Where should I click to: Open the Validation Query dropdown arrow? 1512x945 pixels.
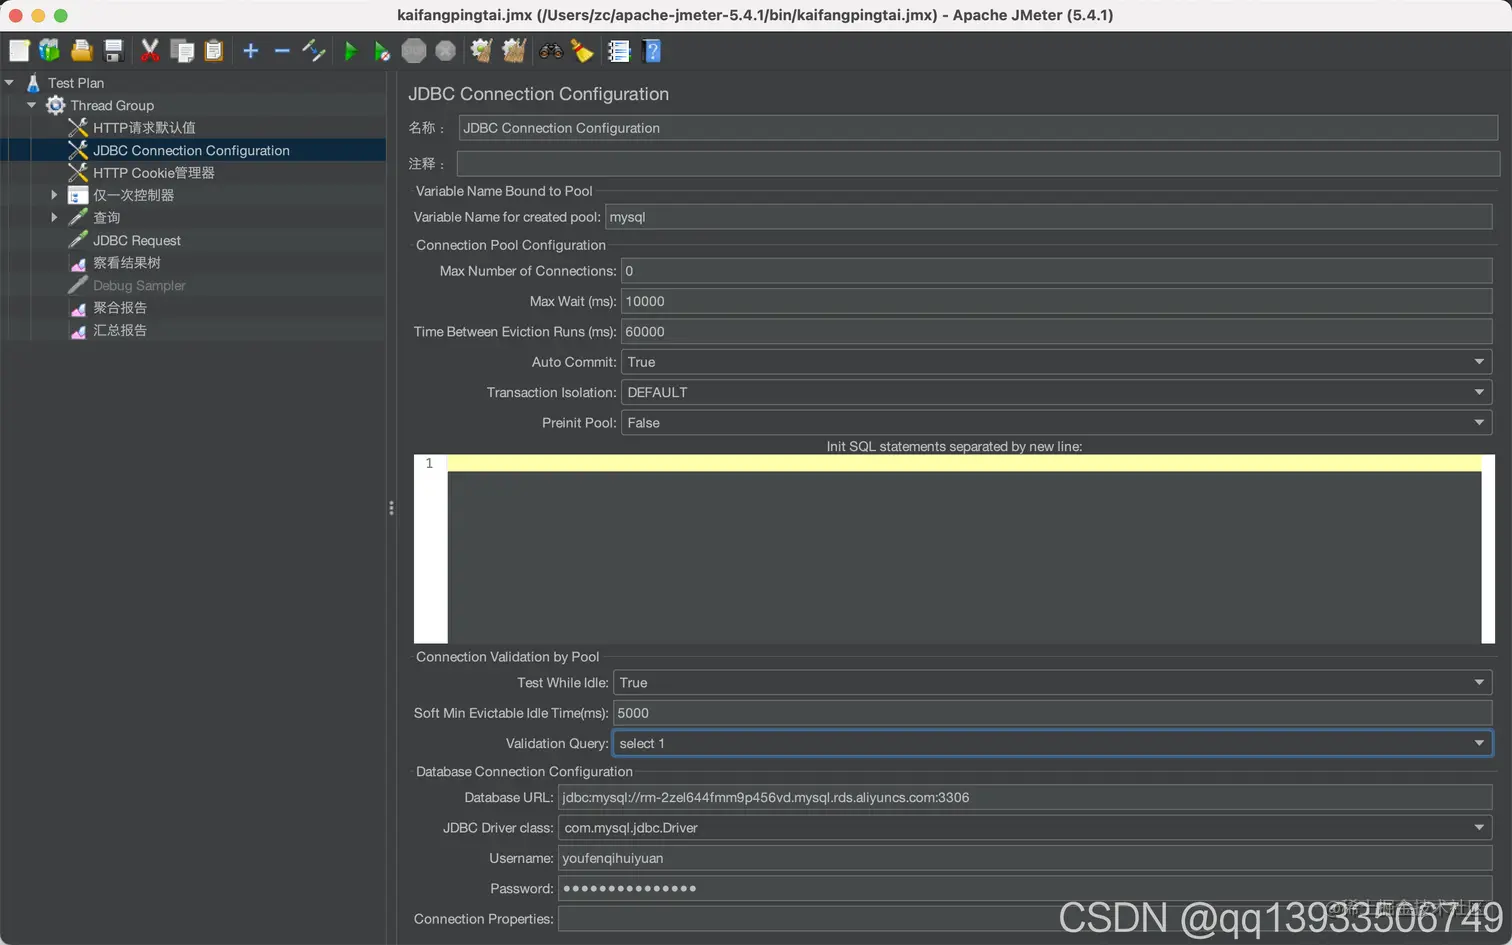click(1479, 743)
